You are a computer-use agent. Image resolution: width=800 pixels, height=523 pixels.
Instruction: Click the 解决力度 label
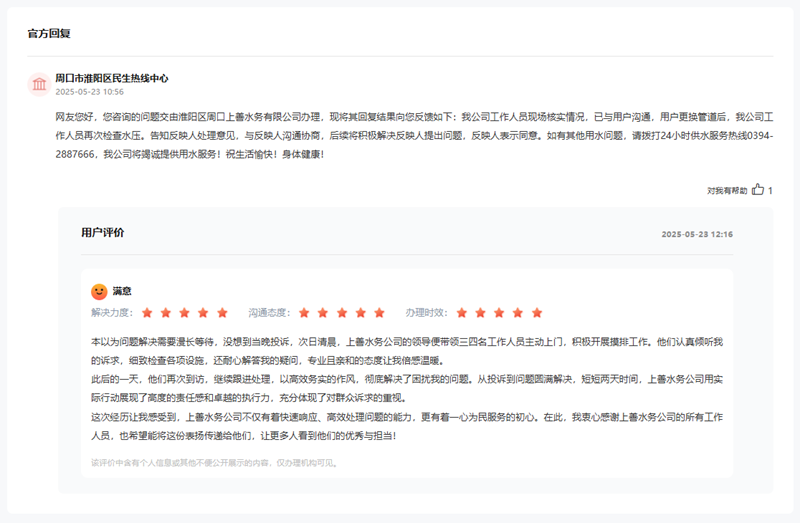[x=112, y=312]
